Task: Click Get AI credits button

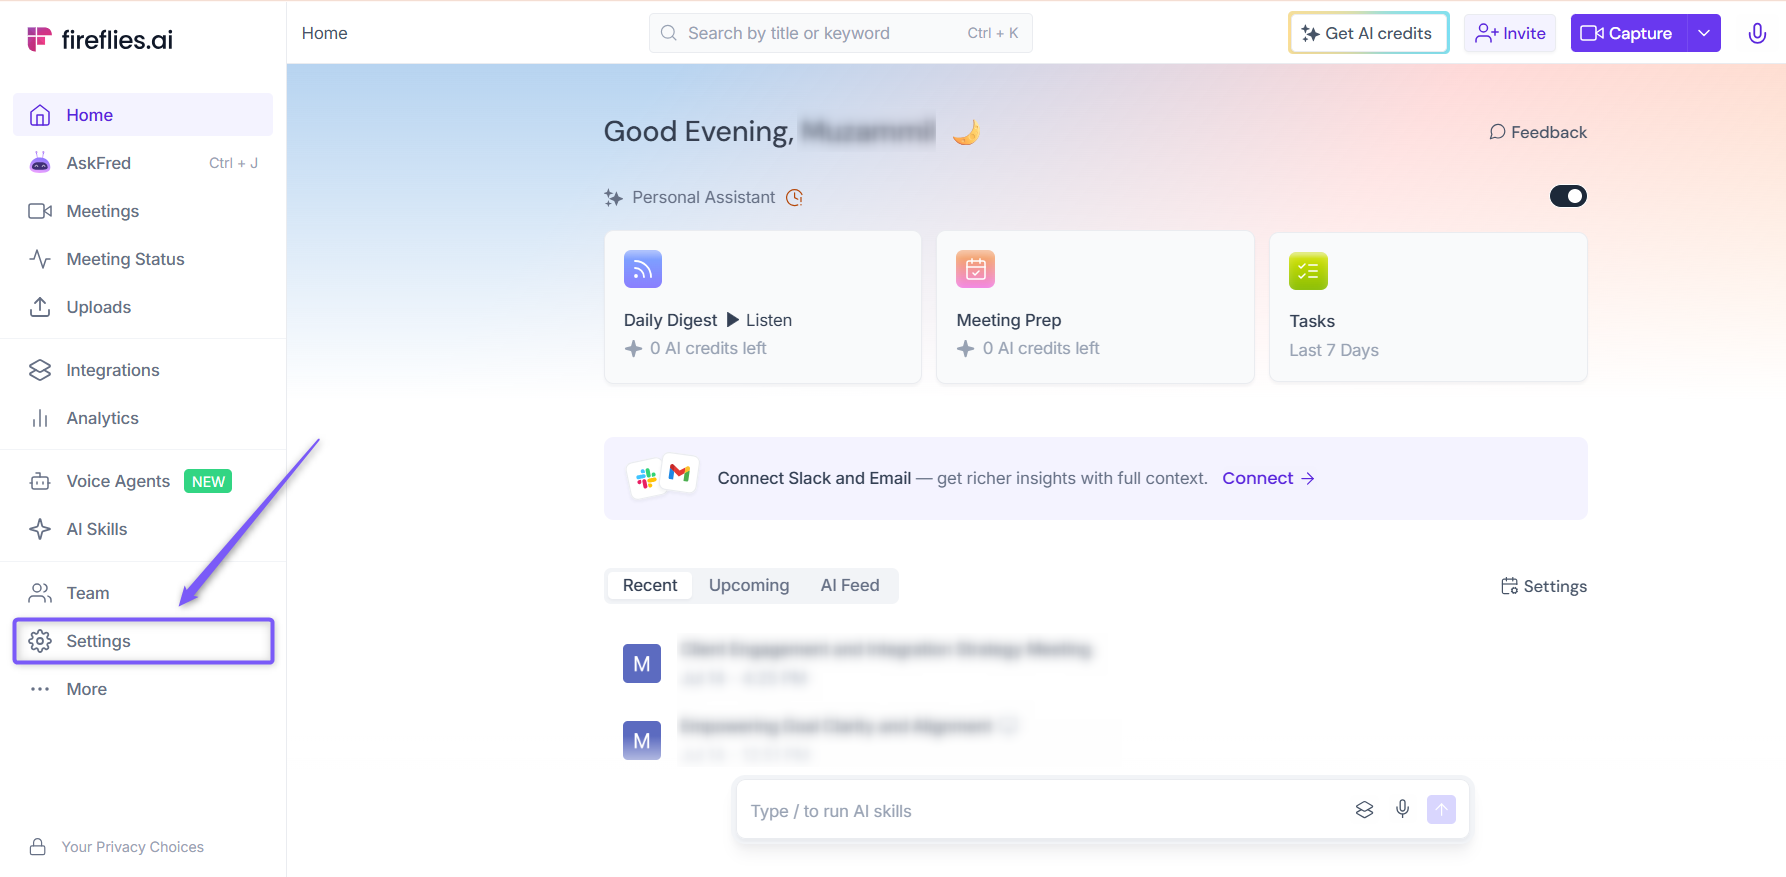Action: click(x=1368, y=33)
